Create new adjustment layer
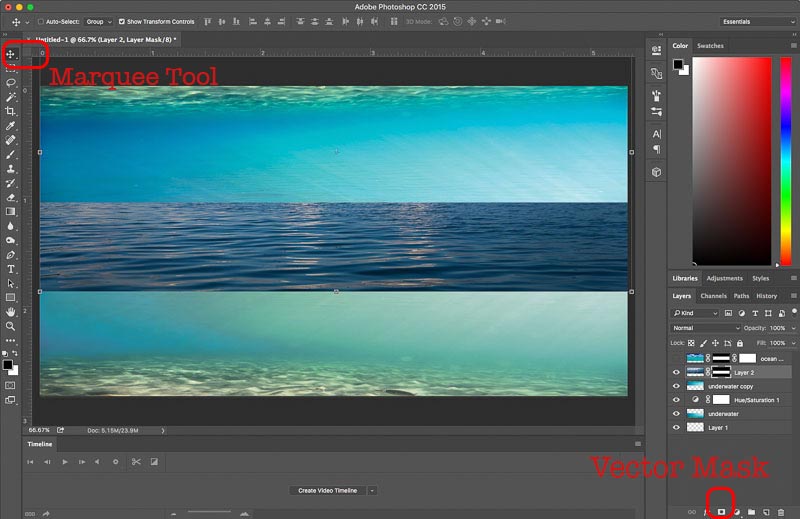This screenshot has width=800, height=519. pyautogui.click(x=737, y=512)
